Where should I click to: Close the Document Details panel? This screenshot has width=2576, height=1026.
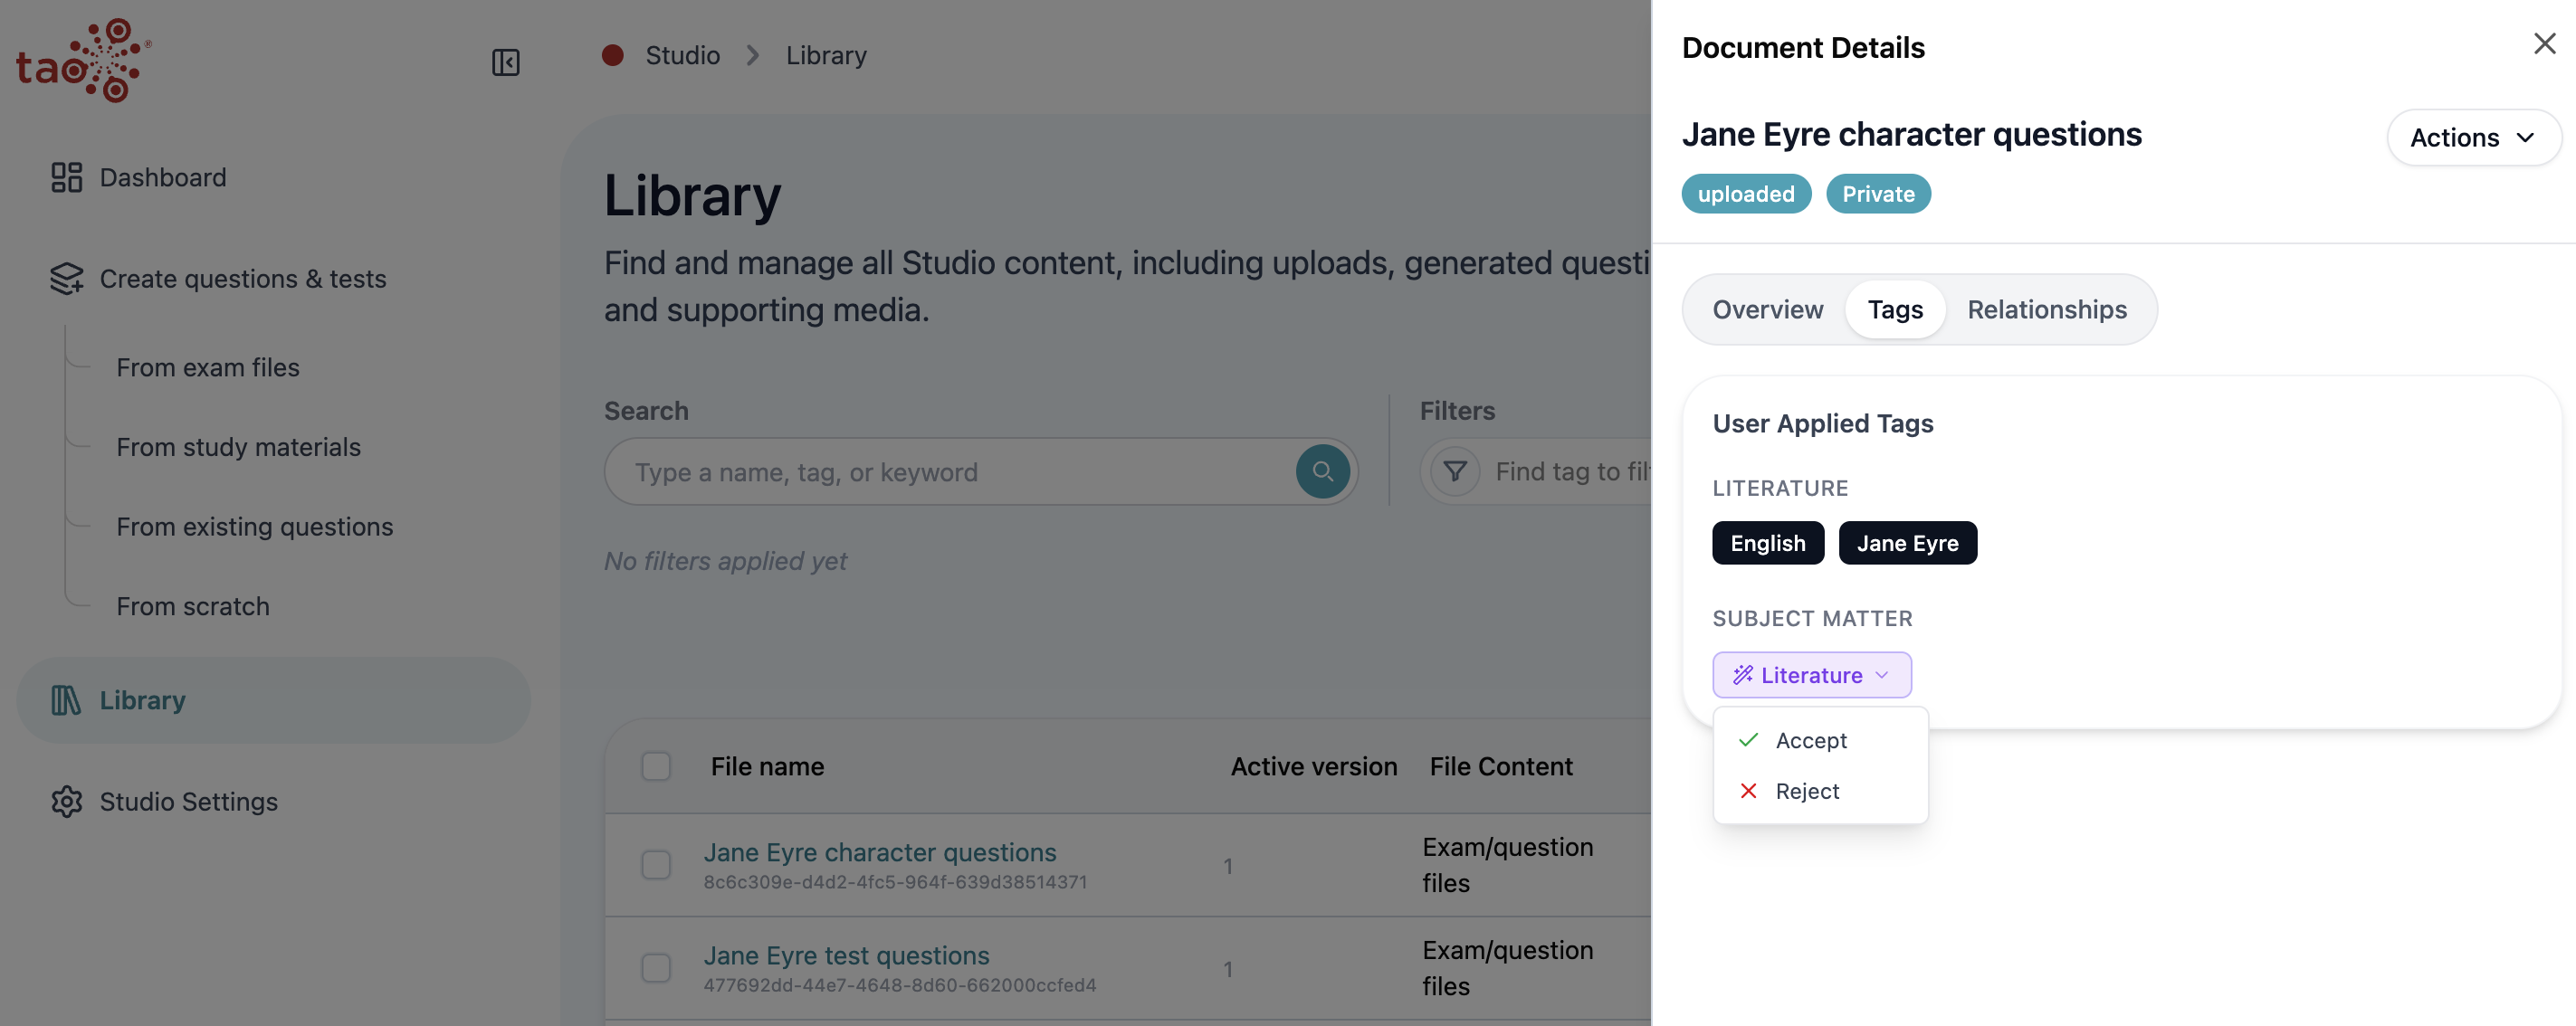(x=2544, y=44)
